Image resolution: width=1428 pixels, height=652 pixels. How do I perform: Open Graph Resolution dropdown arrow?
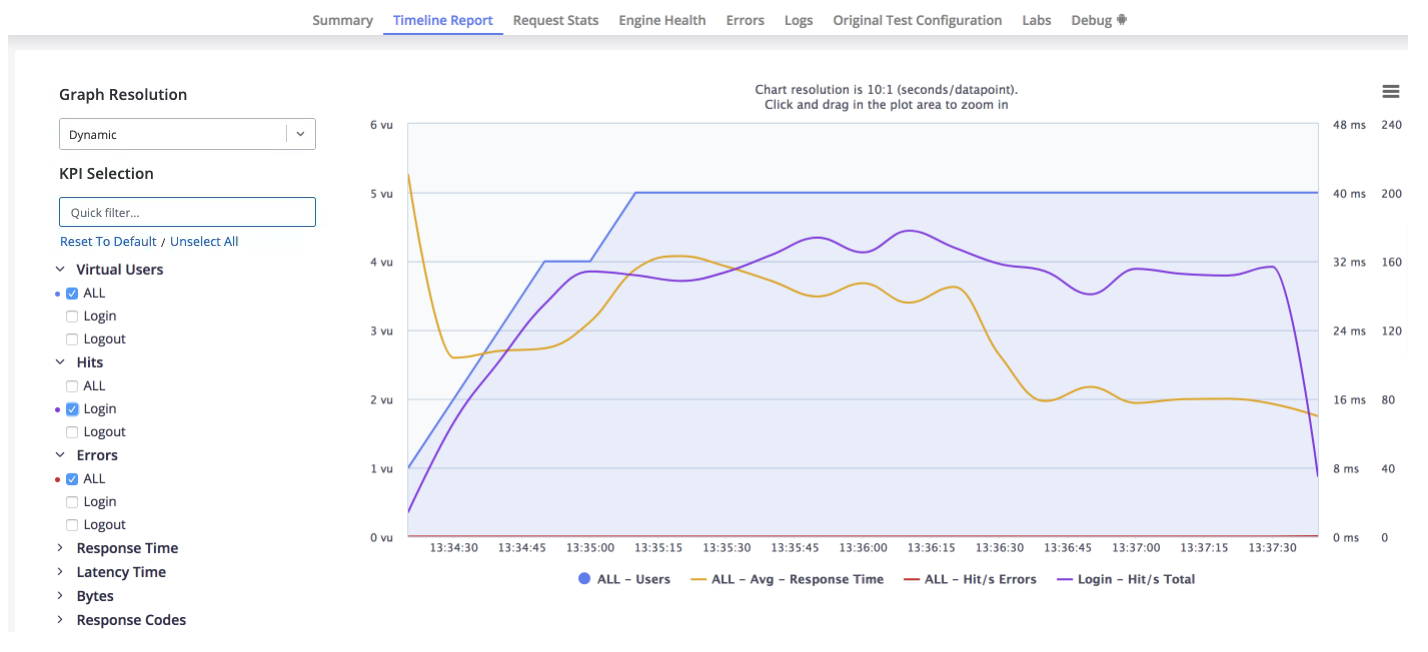point(300,134)
